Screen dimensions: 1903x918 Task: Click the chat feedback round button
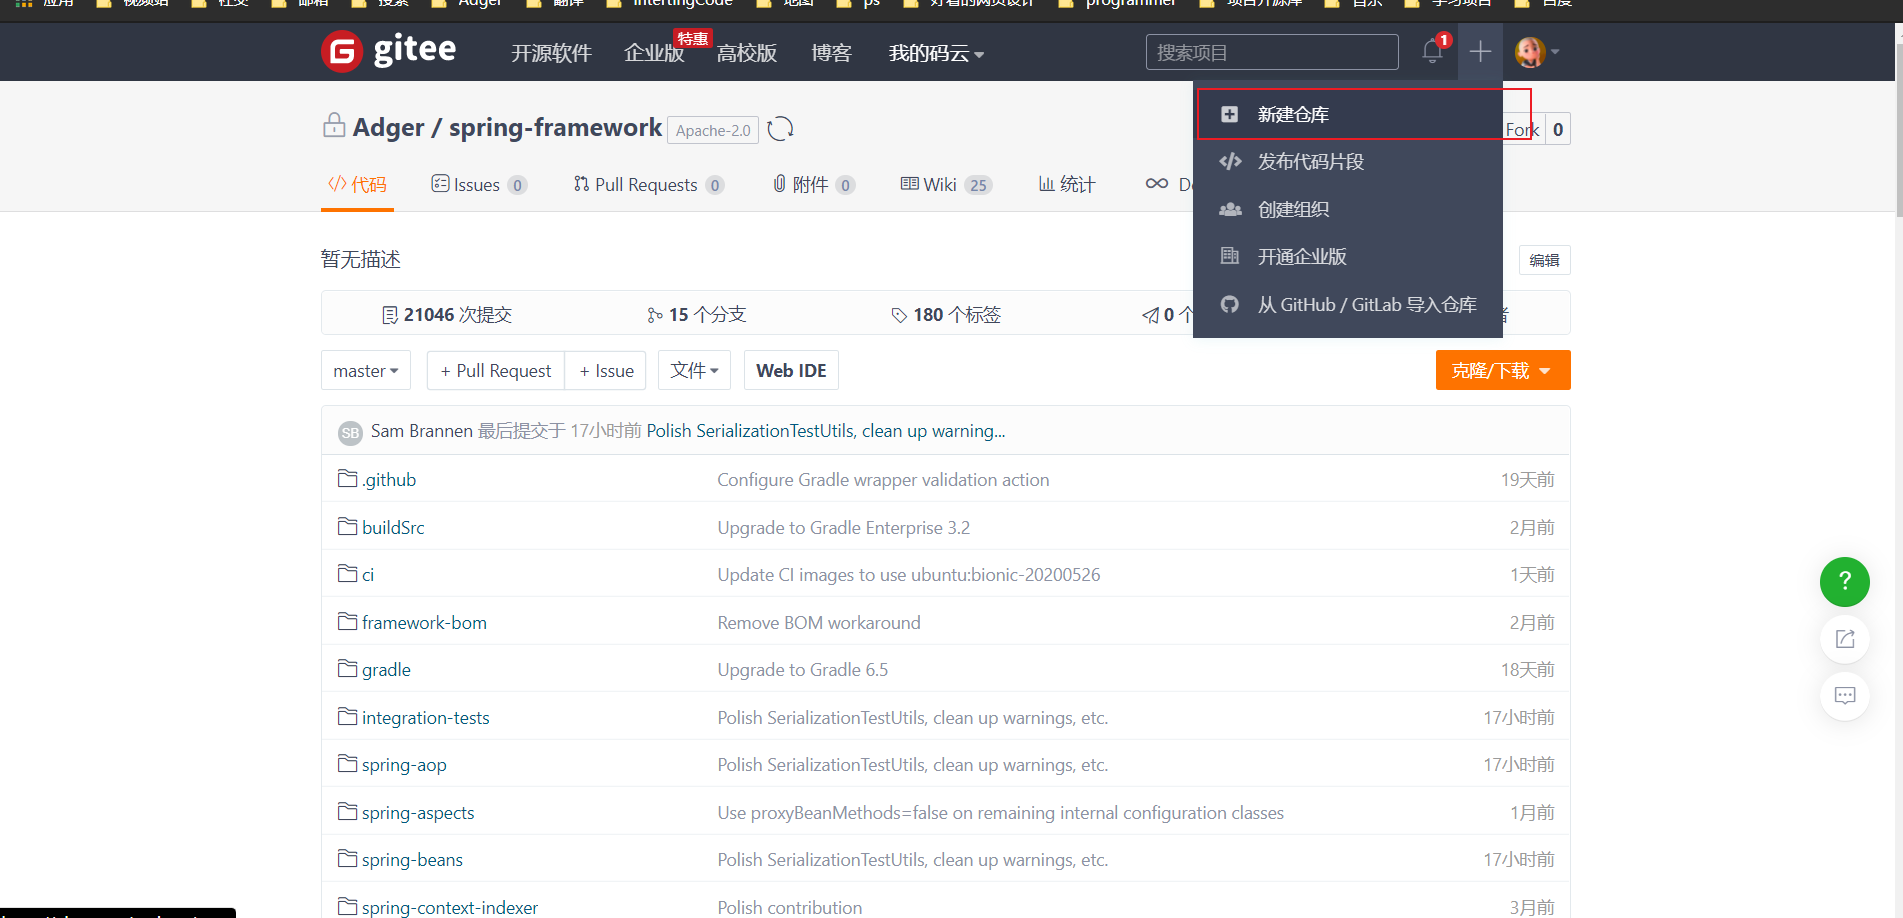click(x=1845, y=695)
